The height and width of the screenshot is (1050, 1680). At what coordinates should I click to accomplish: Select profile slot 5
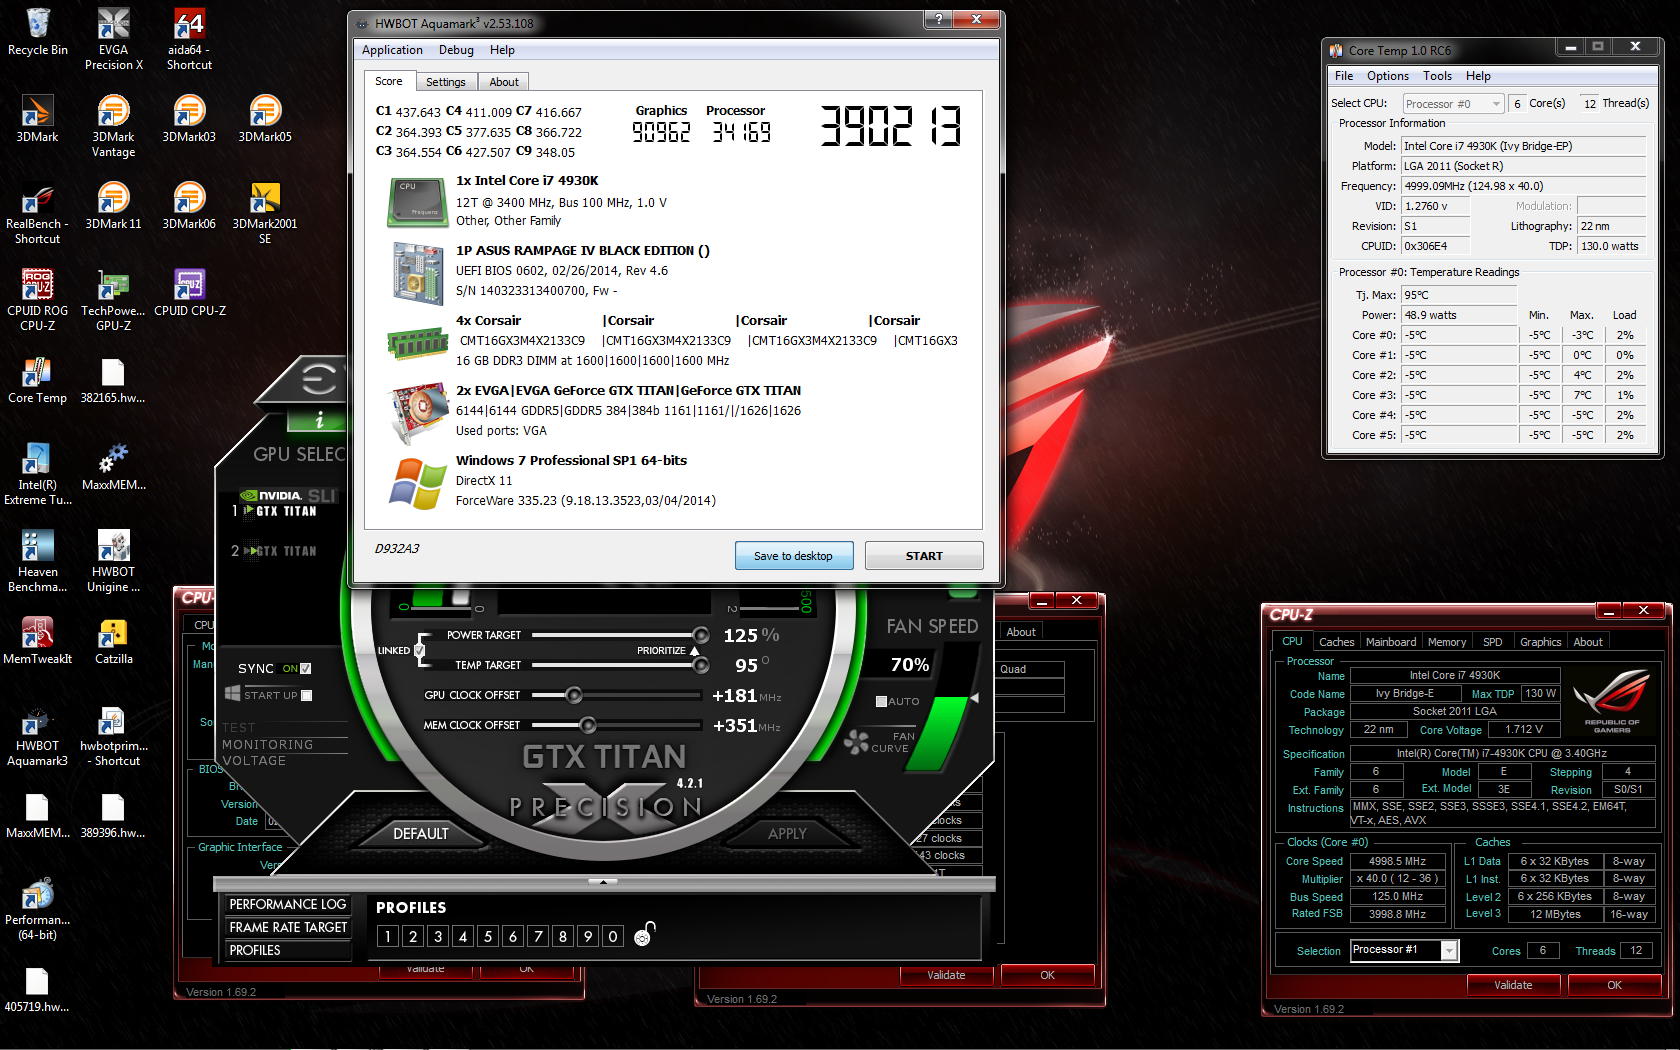tap(488, 936)
